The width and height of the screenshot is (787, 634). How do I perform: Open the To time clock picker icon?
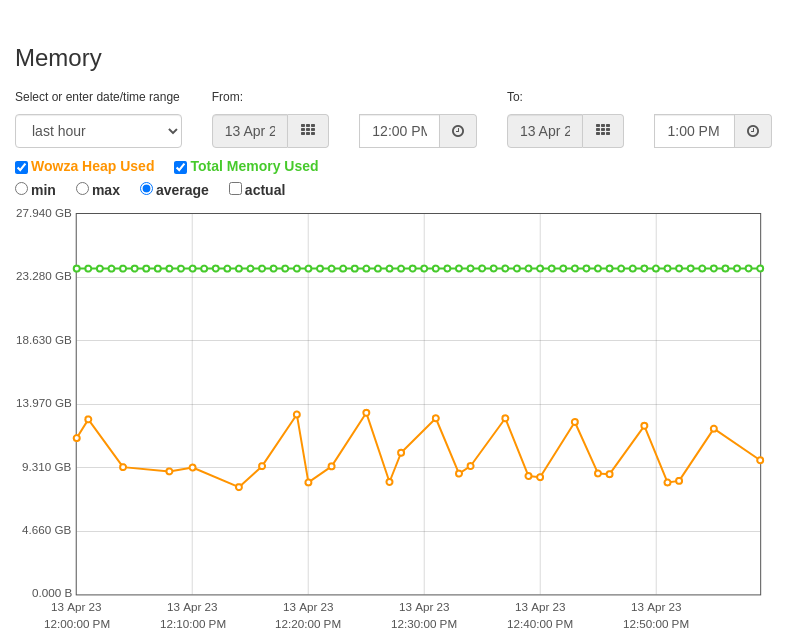(753, 131)
